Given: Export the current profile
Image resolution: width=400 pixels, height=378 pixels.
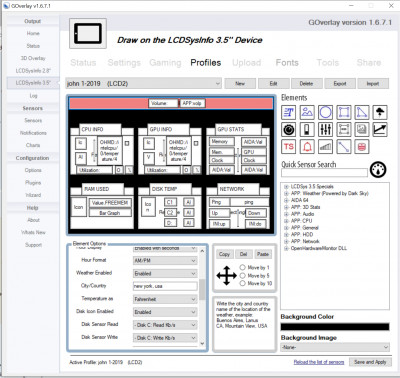Looking at the screenshot, I should coord(340,83).
